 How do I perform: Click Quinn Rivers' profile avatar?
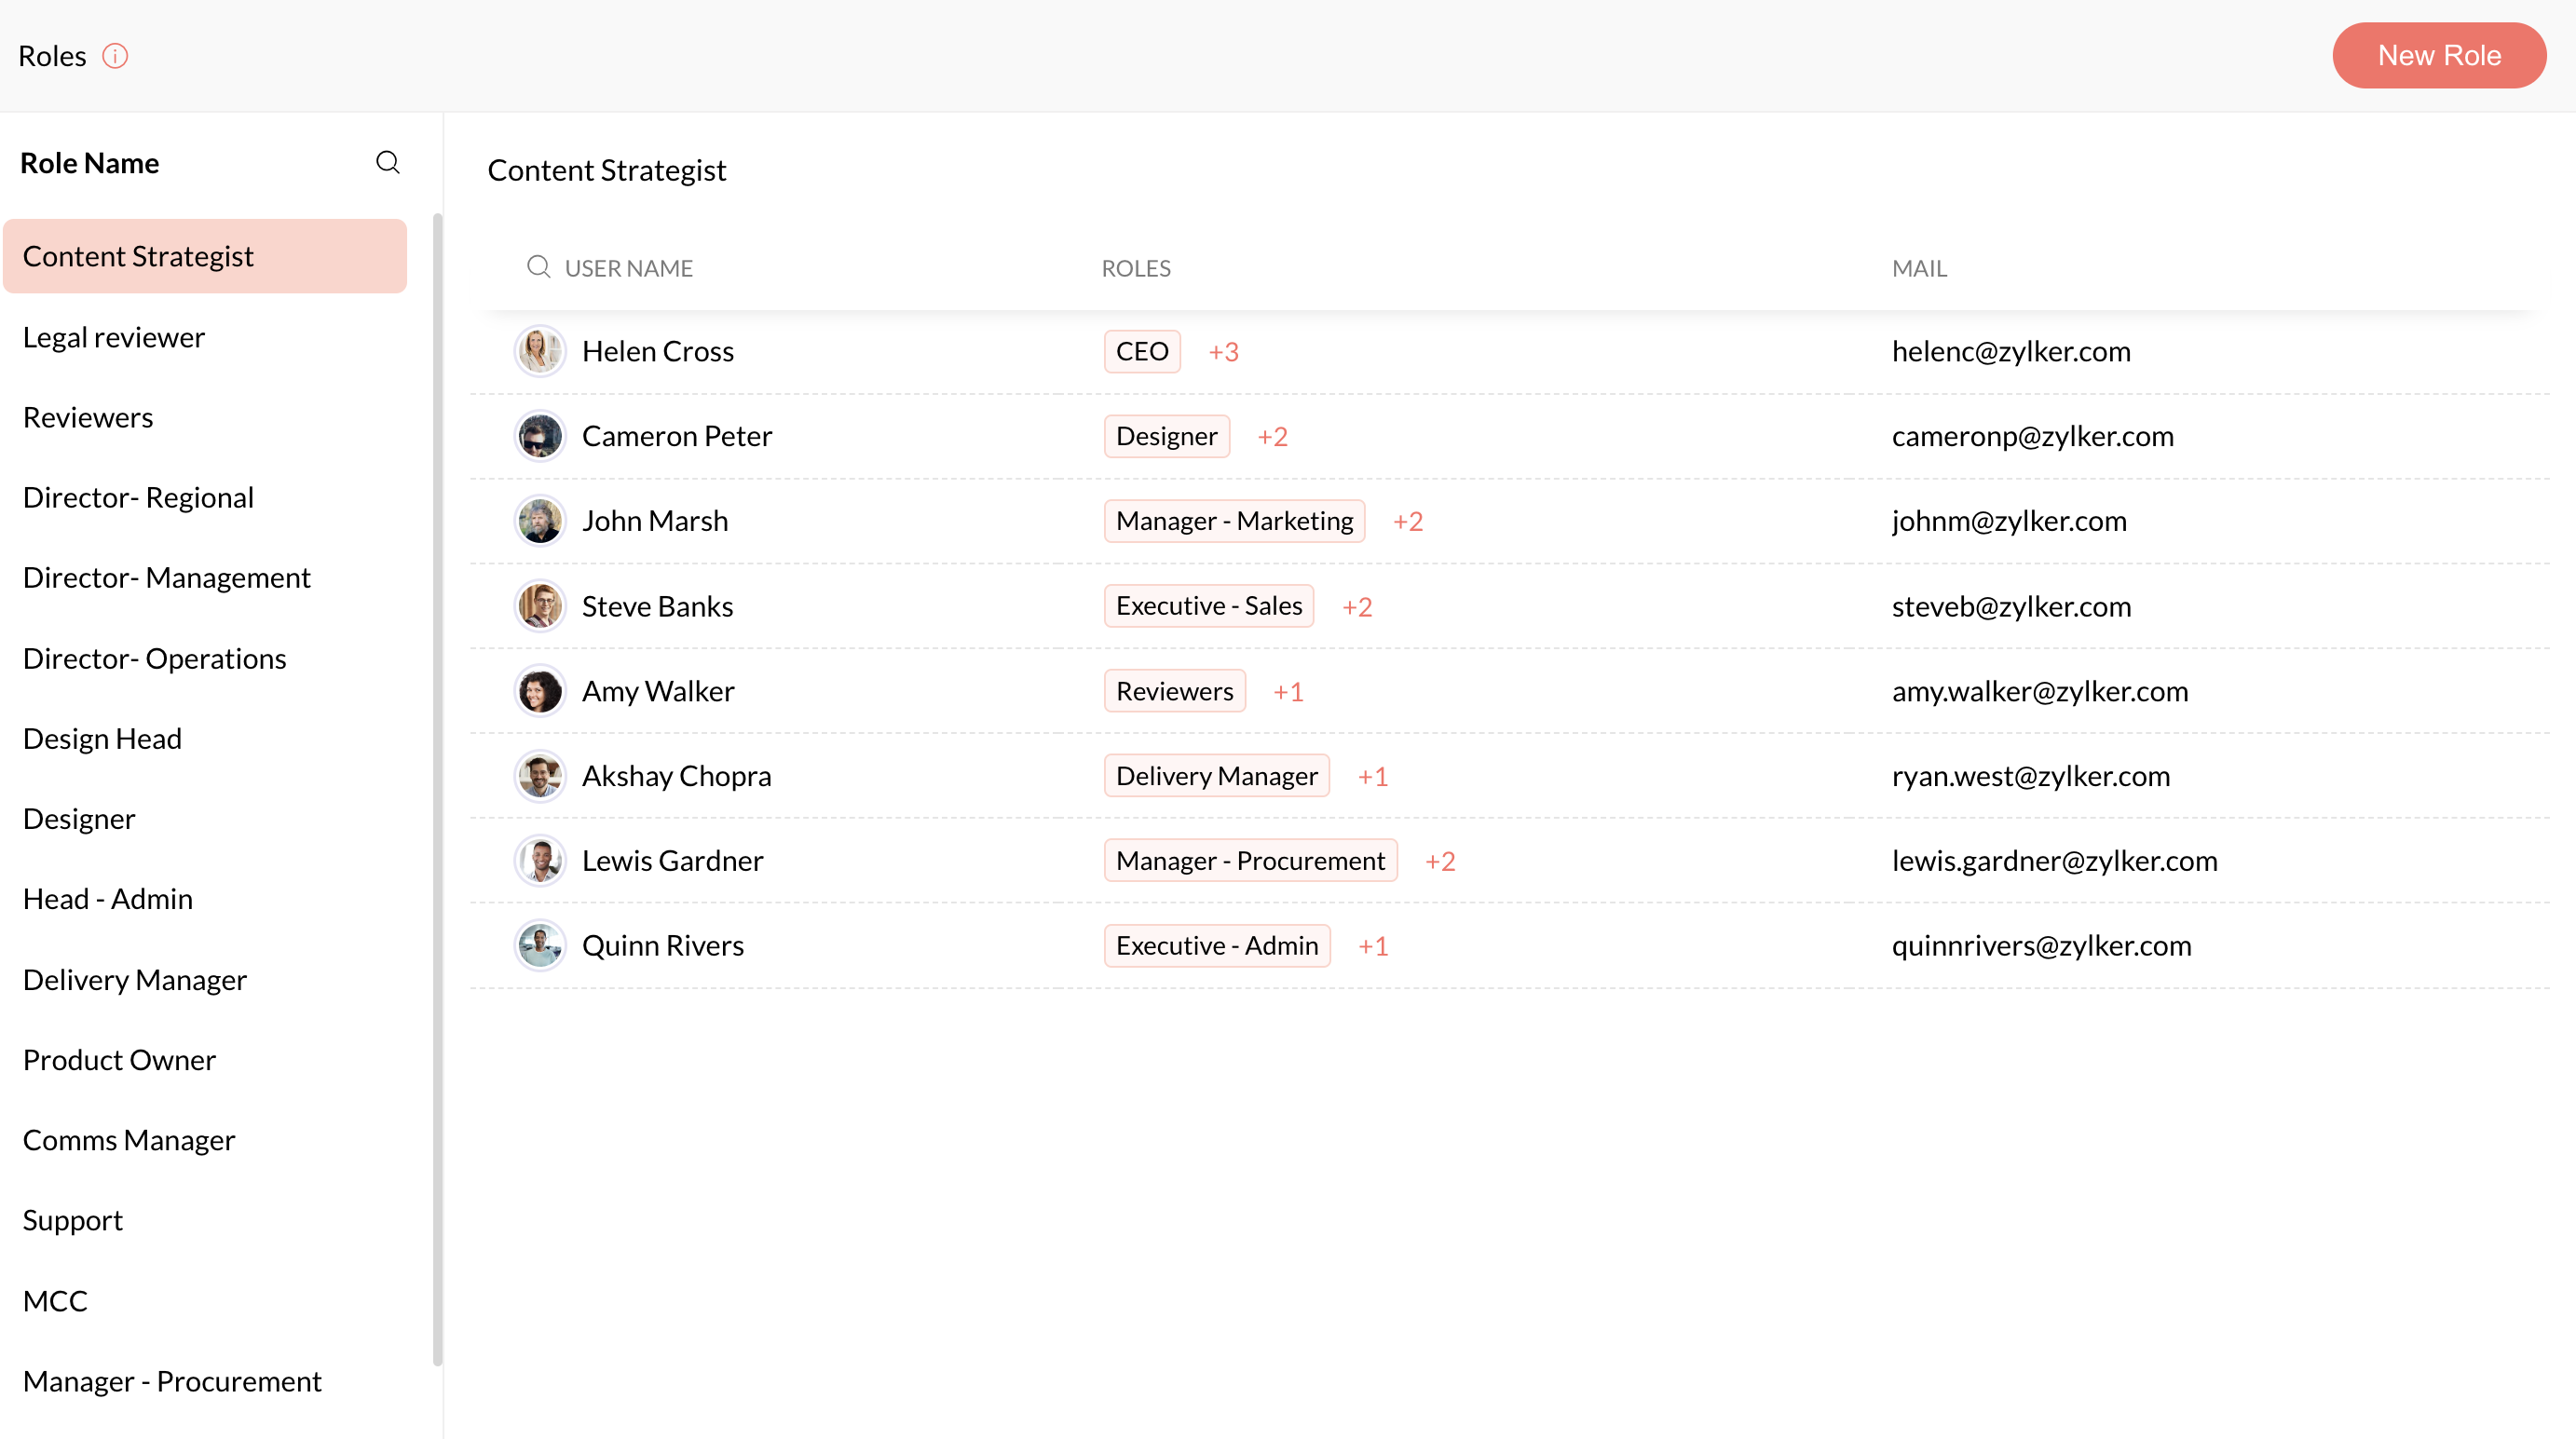point(540,945)
